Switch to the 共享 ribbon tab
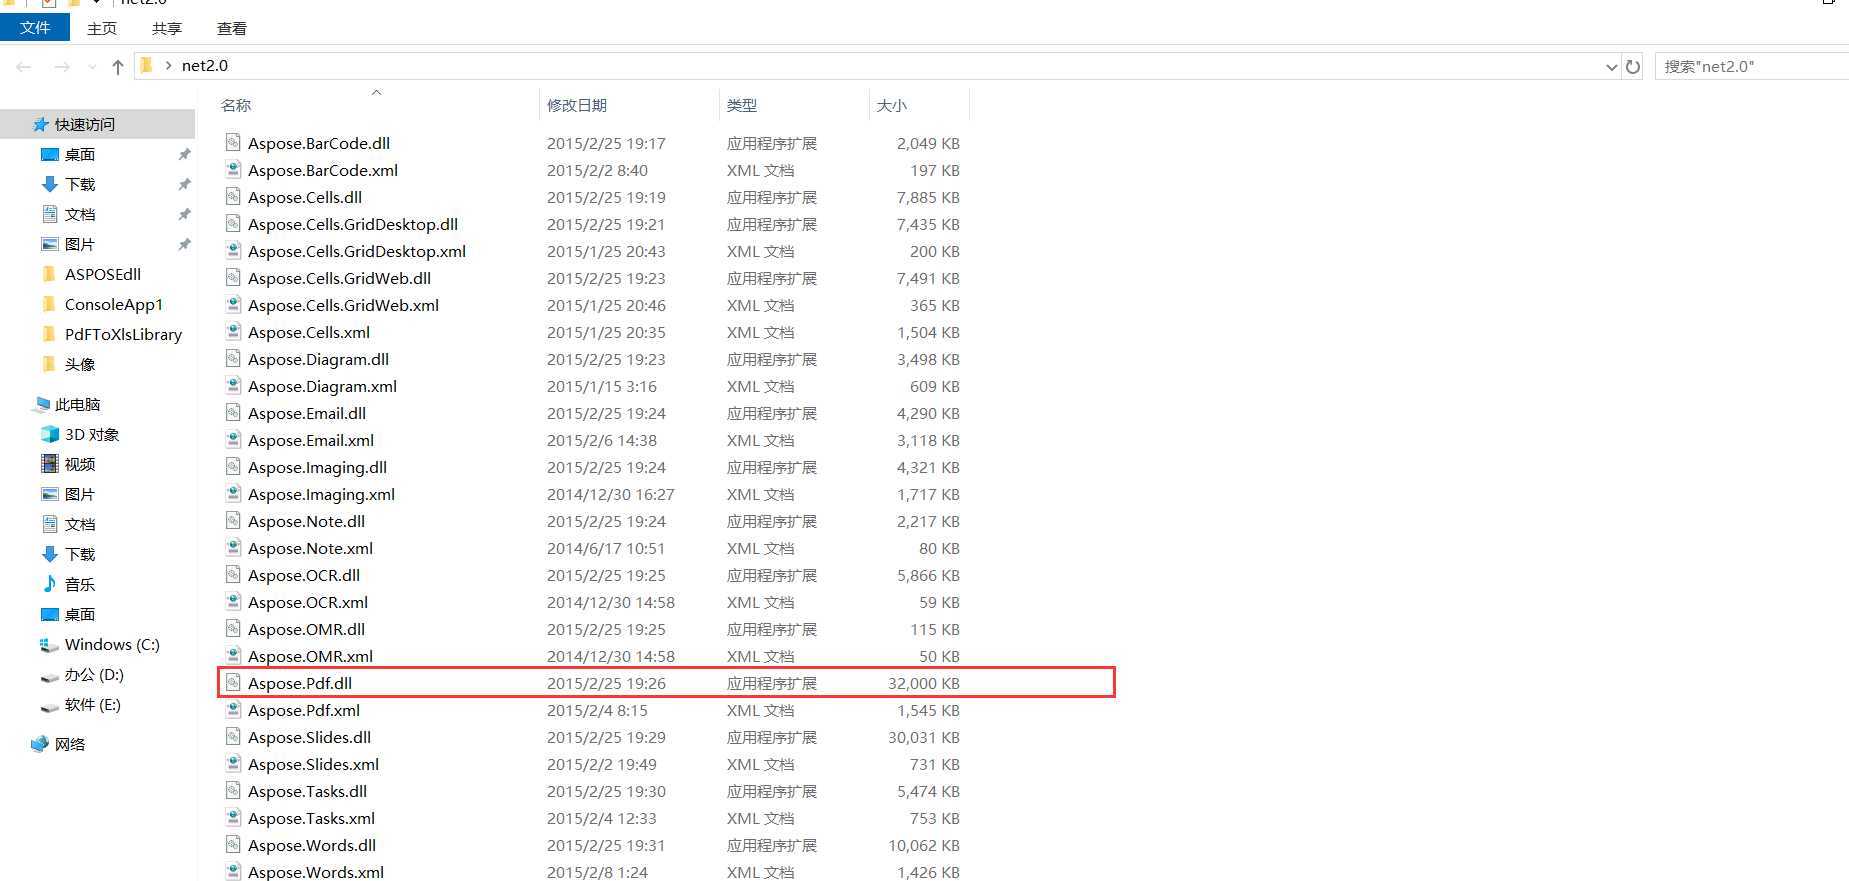The image size is (1849, 881). [x=167, y=29]
